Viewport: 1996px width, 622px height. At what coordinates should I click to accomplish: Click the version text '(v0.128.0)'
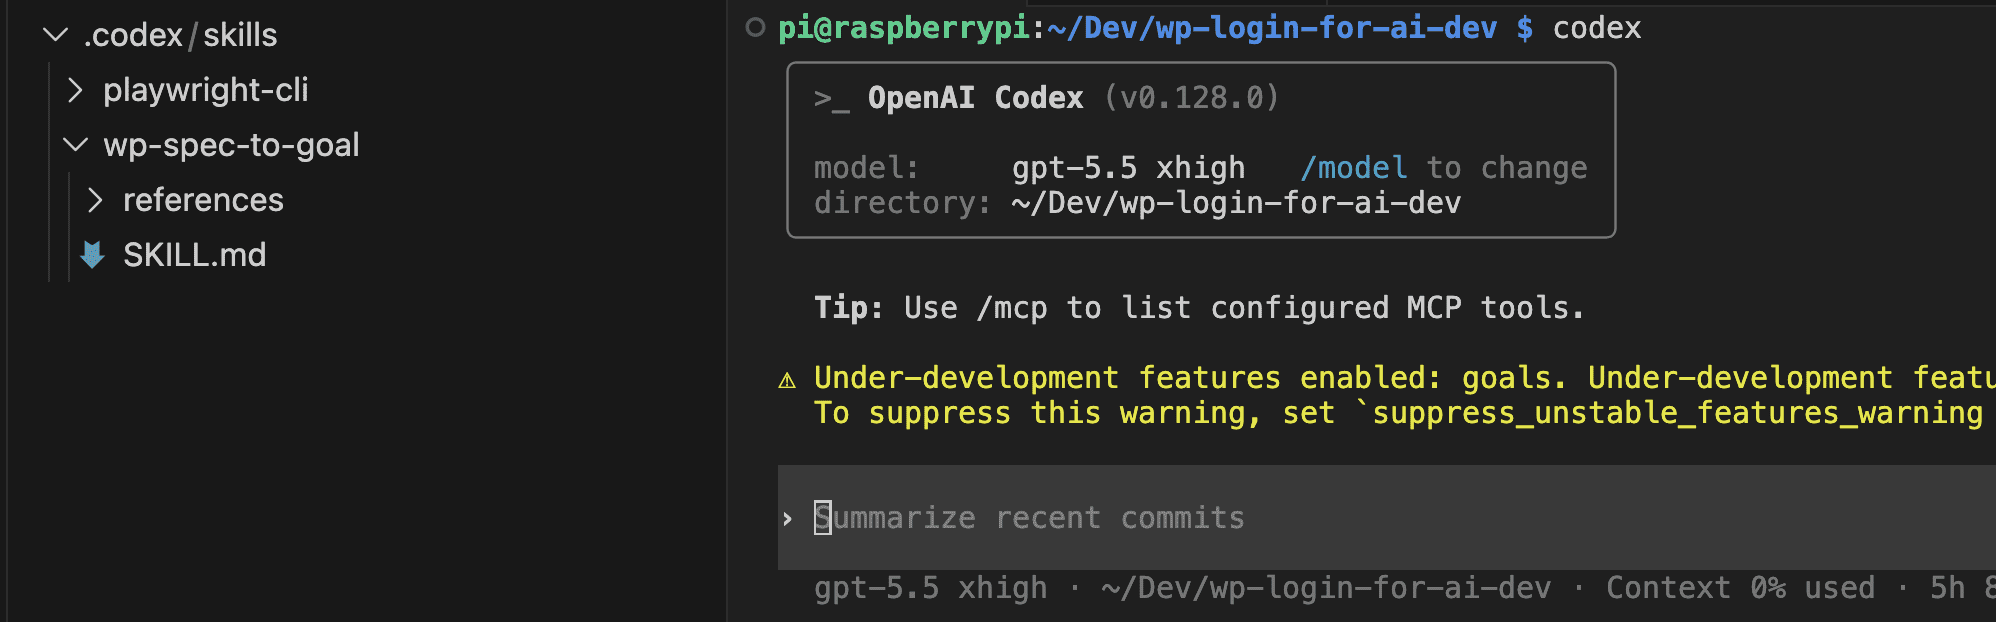click(x=1191, y=98)
